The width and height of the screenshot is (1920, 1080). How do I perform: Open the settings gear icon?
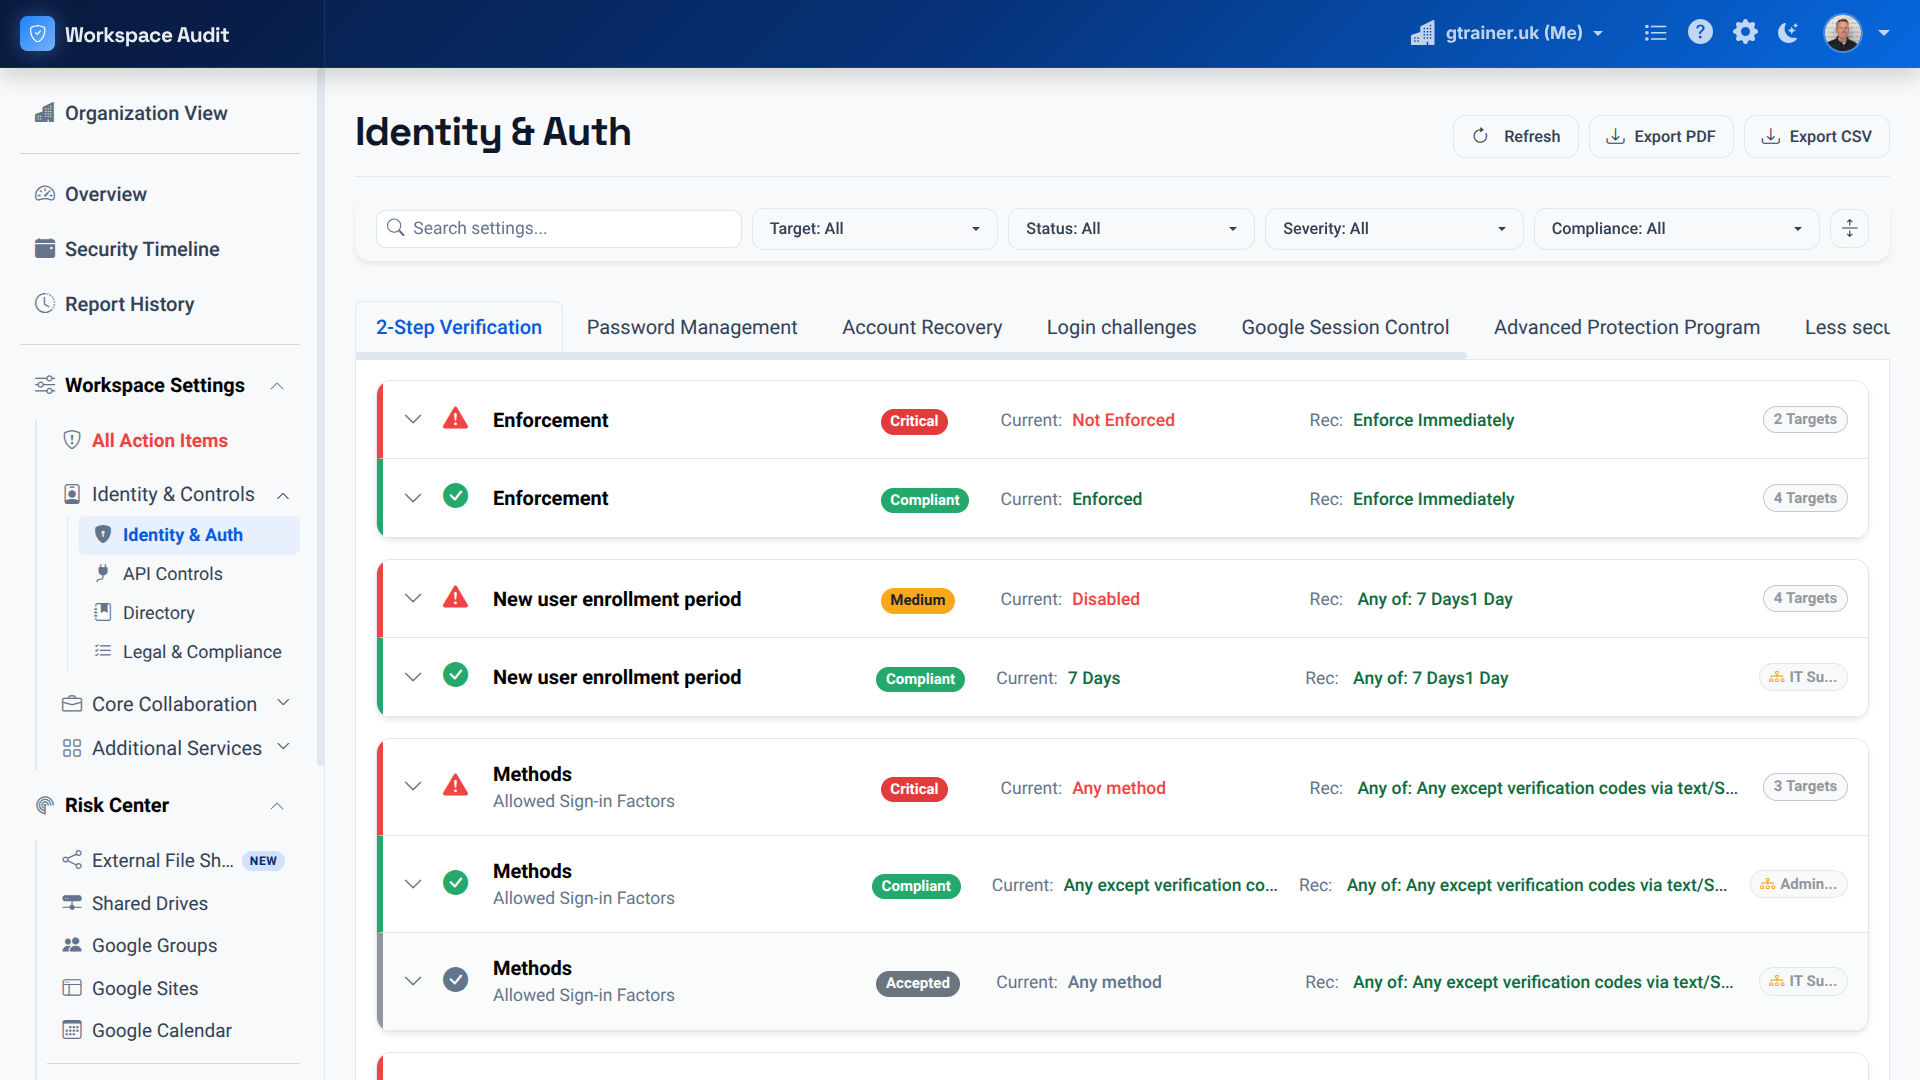(1745, 33)
